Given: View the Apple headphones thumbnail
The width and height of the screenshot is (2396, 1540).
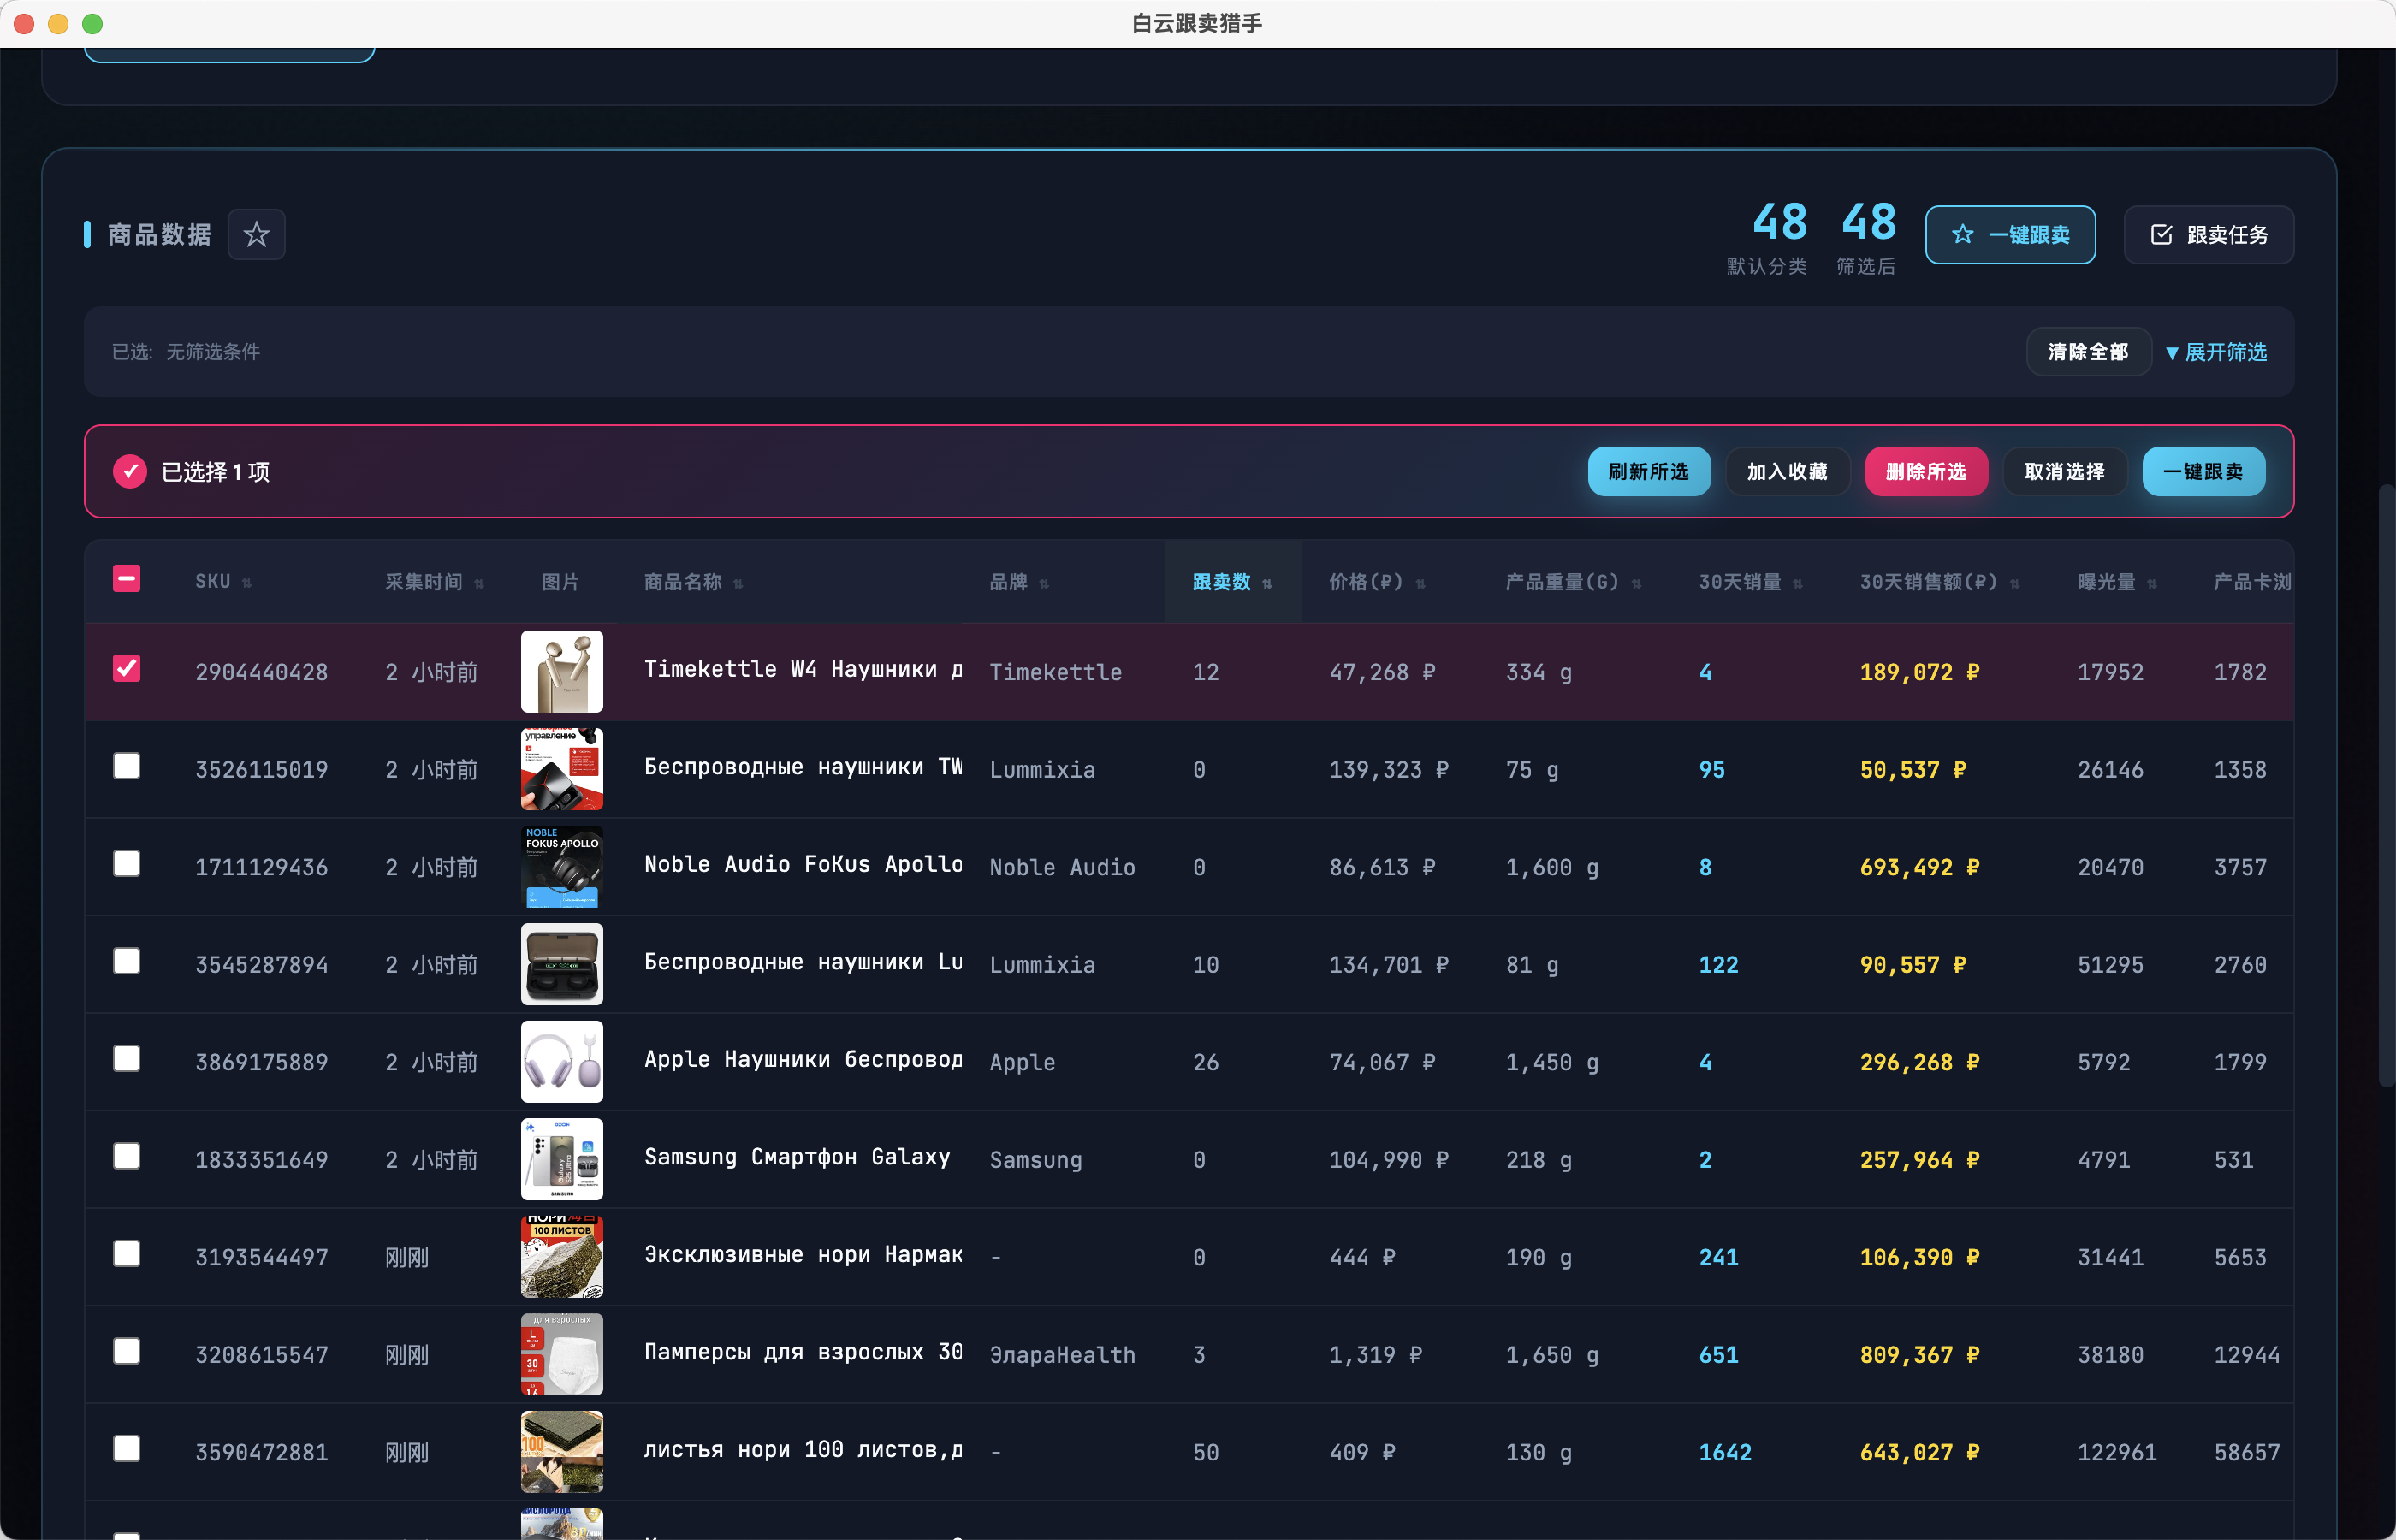Looking at the screenshot, I should (x=562, y=1061).
